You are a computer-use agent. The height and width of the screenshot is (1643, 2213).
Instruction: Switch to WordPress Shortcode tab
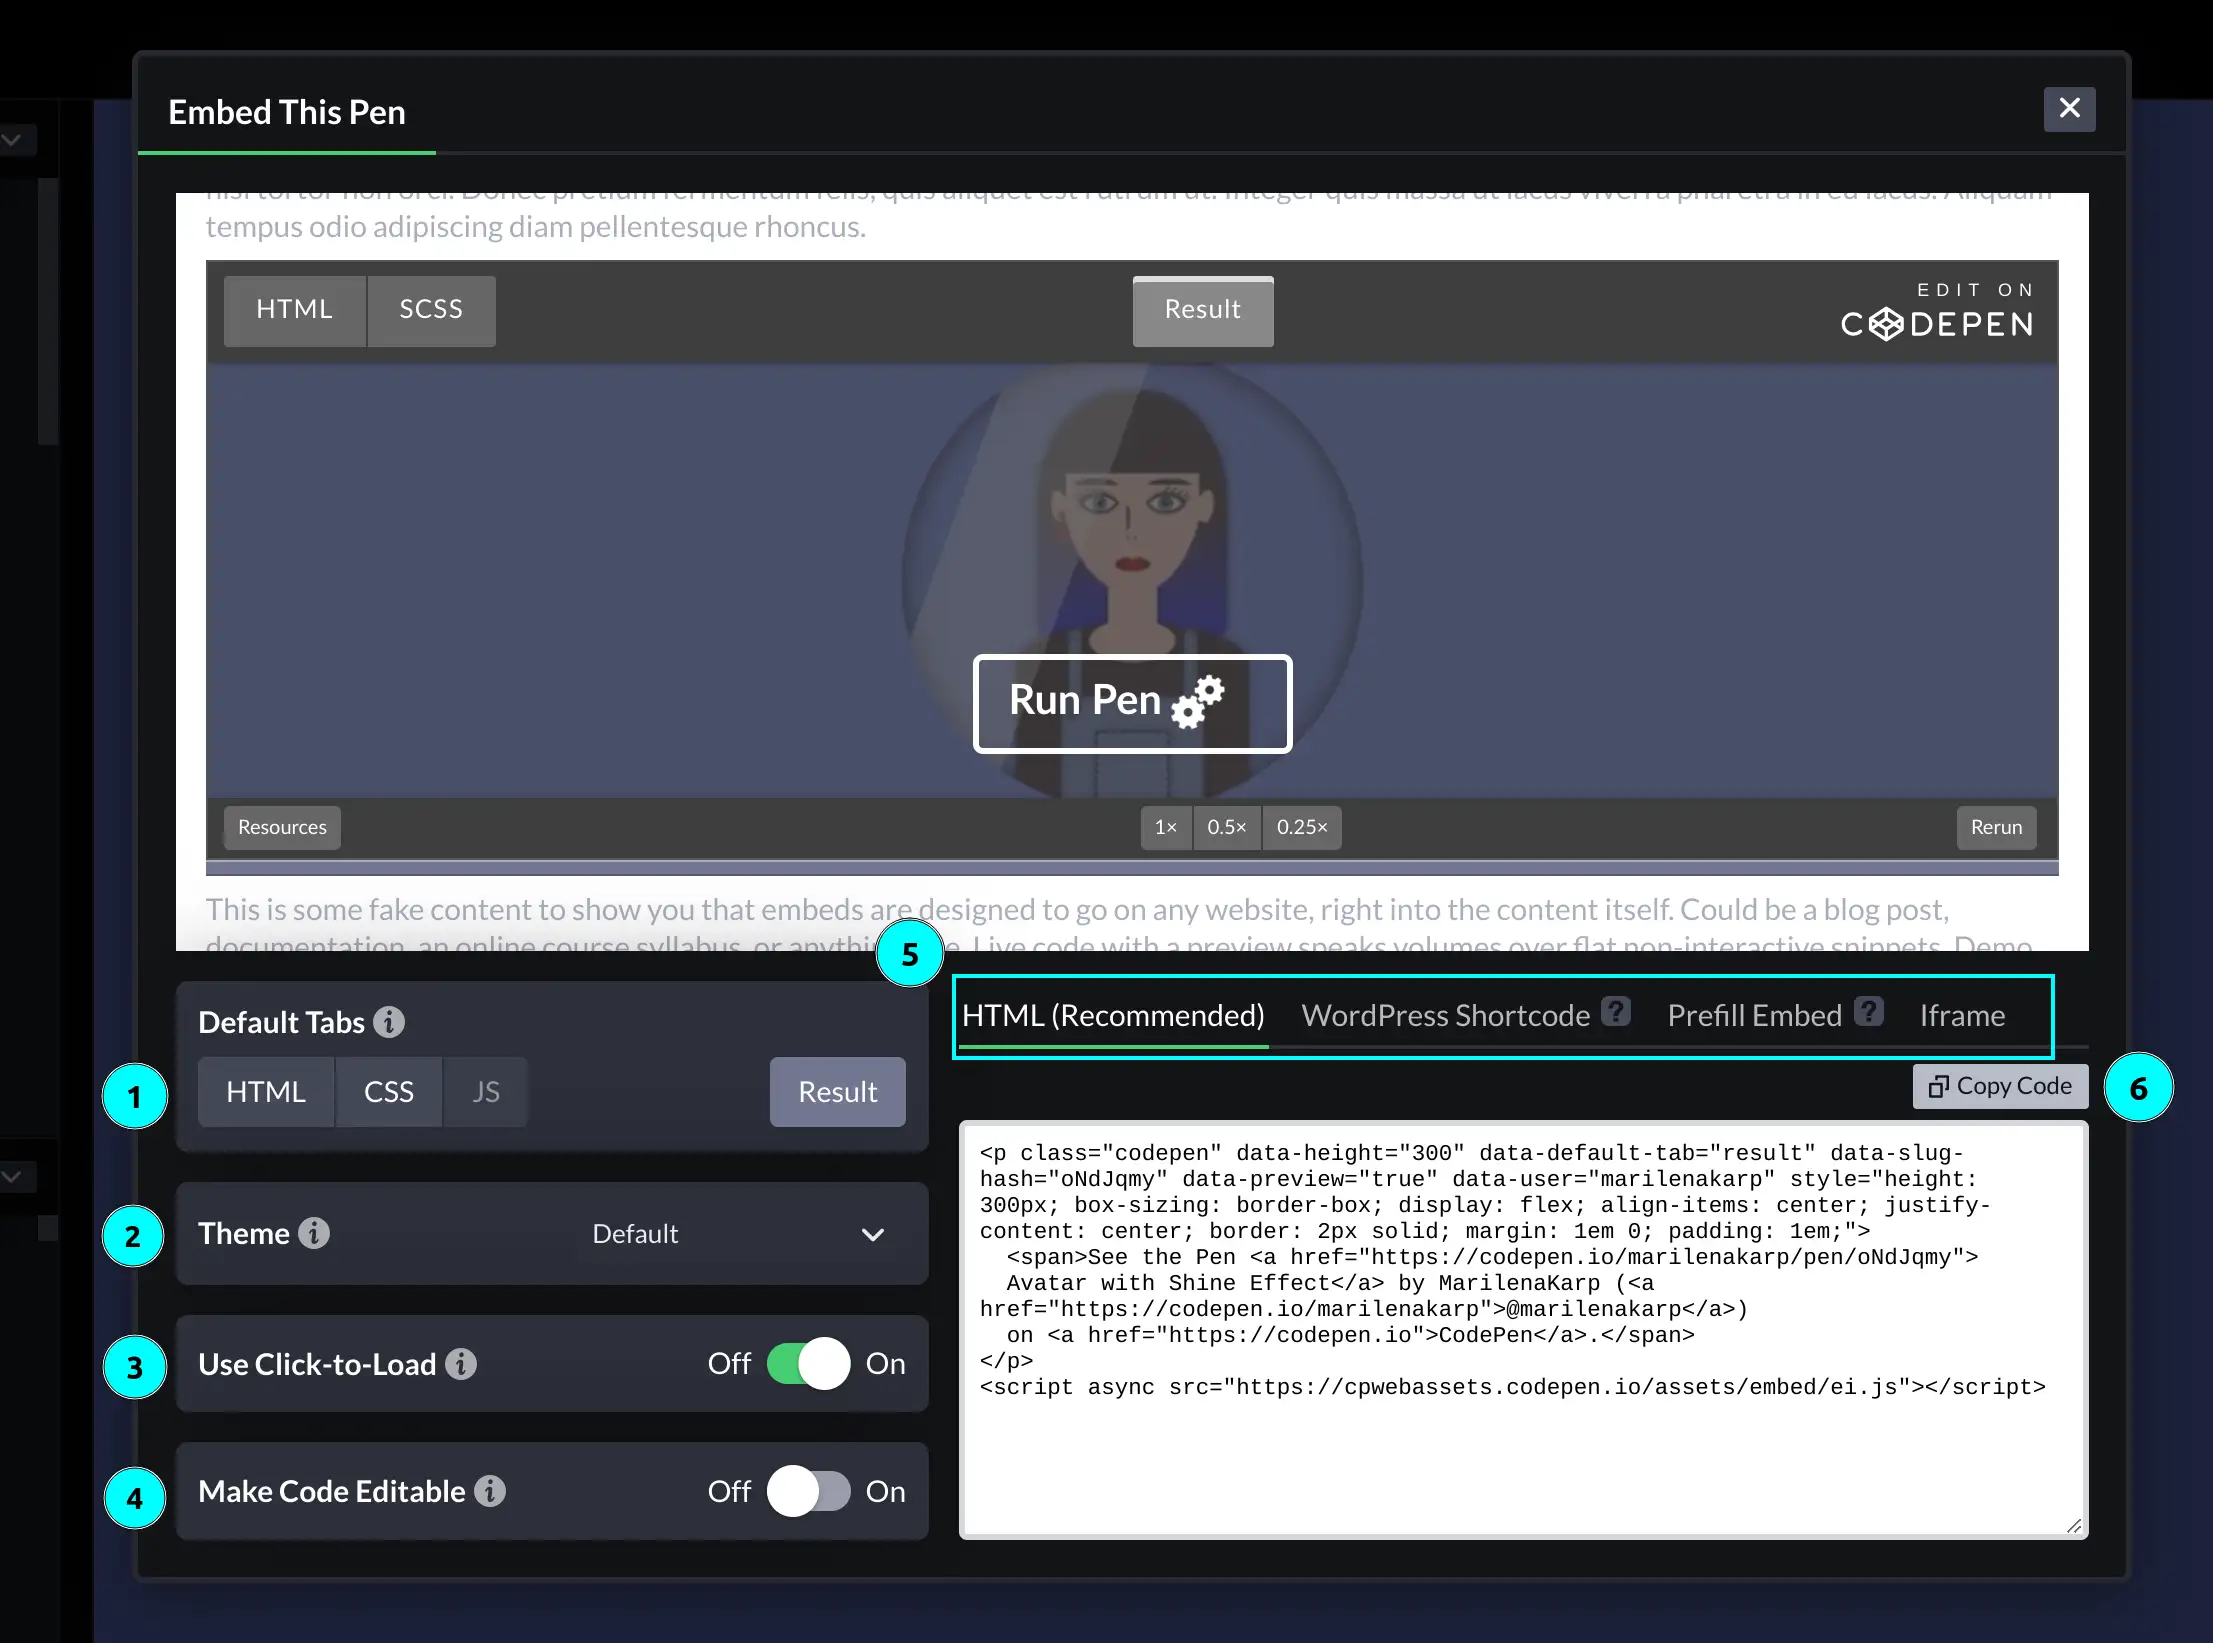(x=1446, y=1016)
